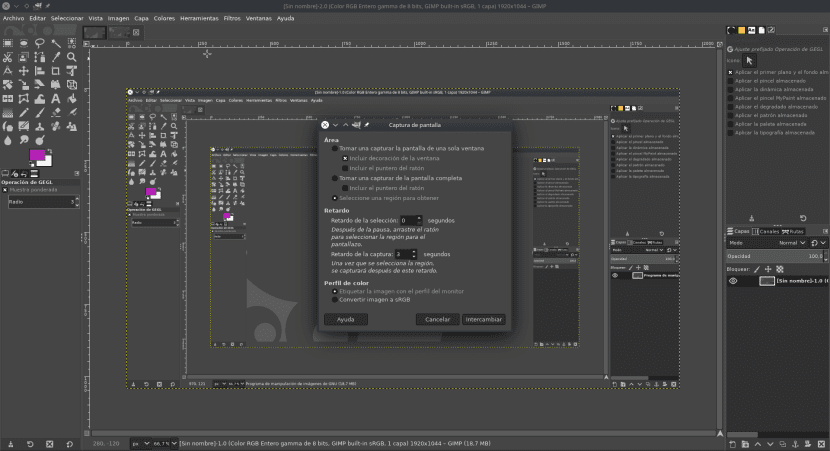Select 'Tomar una captura de la pantalla completa' option

[x=336, y=178]
